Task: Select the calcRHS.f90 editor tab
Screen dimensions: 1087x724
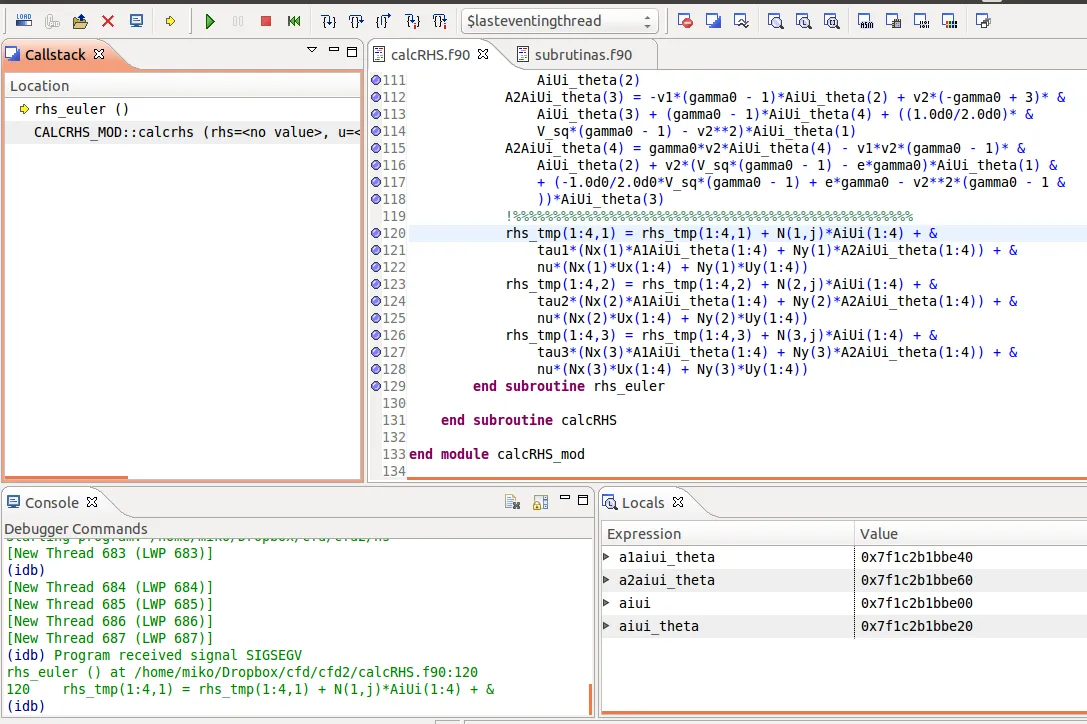Action: 430,54
